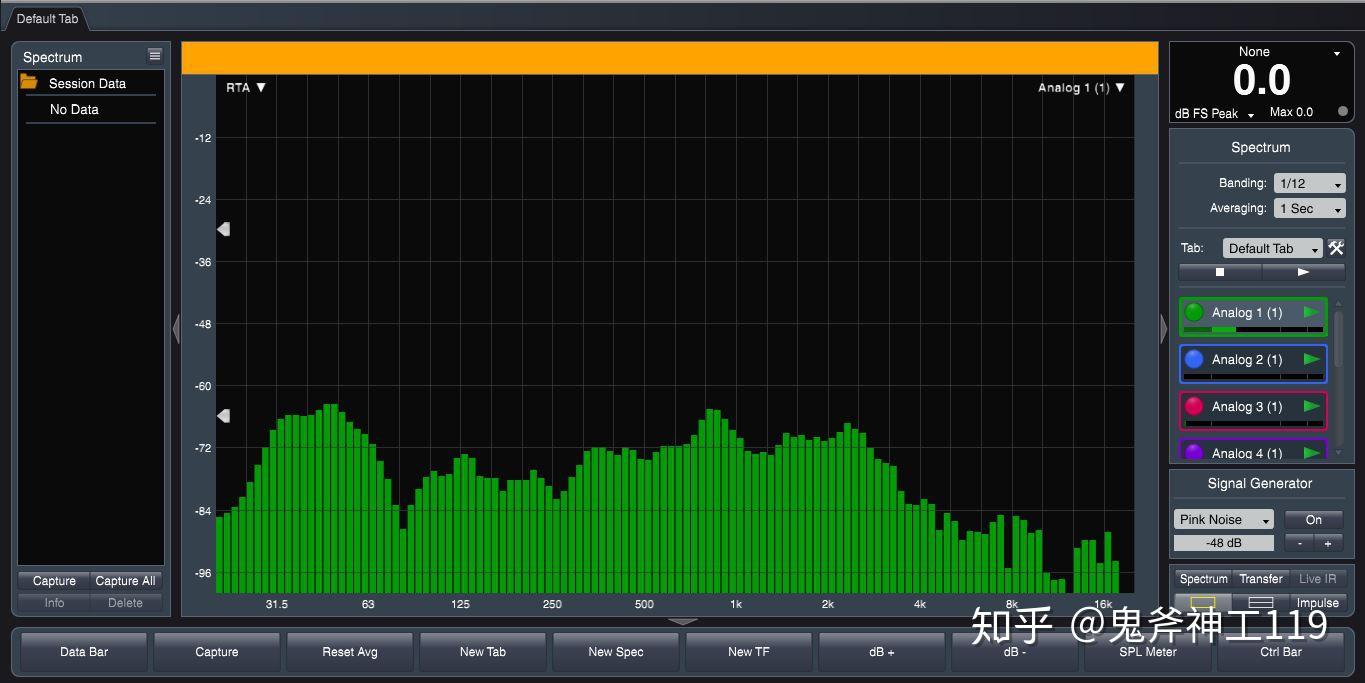Click the -48 dB generator level field
1365x683 pixels.
pos(1224,543)
